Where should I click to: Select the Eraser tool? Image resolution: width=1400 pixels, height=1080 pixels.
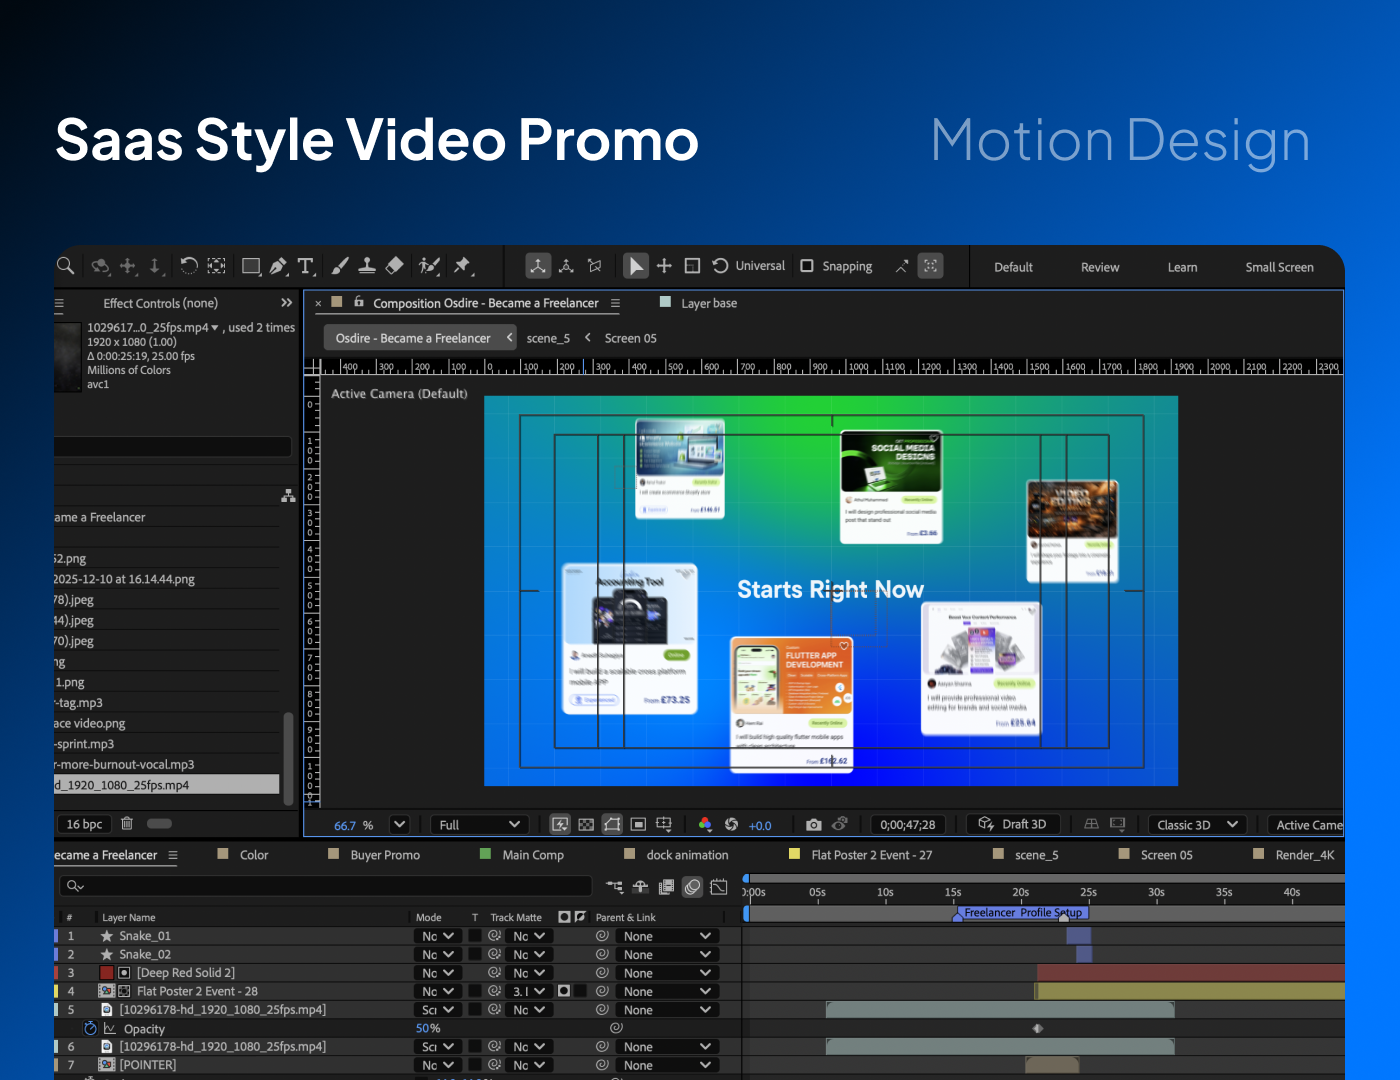(394, 266)
